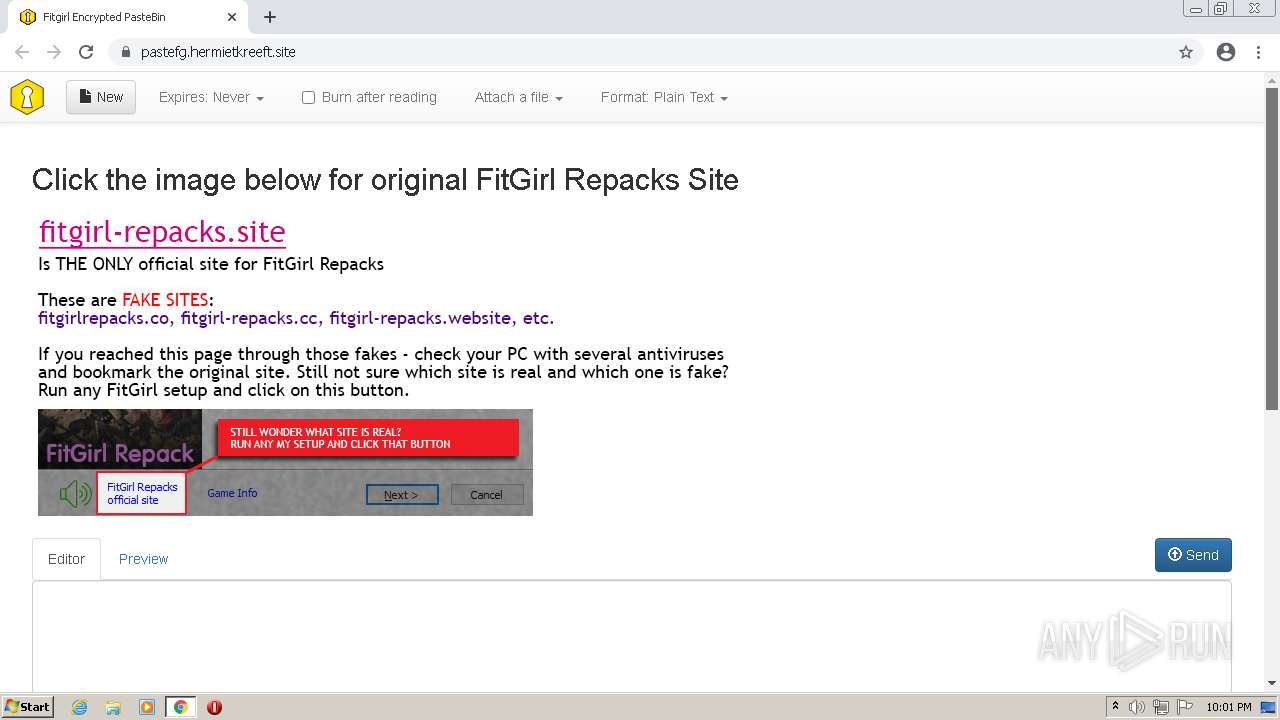Screen dimensions: 1280x720
Task: Open the Expires: Never dropdown
Action: 211,97
